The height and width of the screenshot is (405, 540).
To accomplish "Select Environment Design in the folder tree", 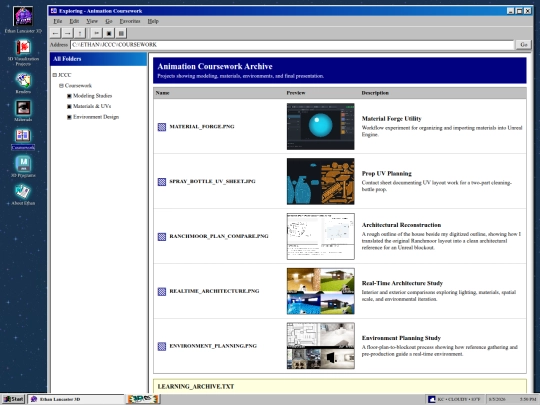I will 96,117.
